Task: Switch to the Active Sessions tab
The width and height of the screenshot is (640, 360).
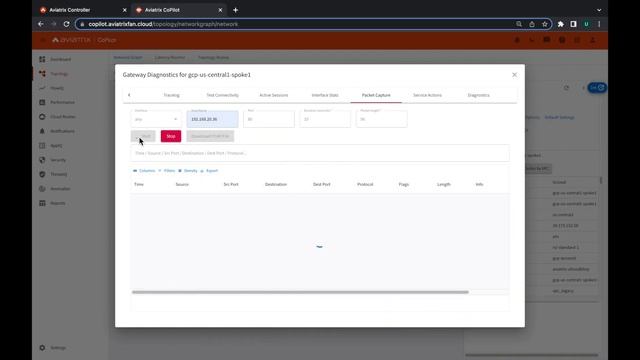Action: pyautogui.click(x=274, y=95)
